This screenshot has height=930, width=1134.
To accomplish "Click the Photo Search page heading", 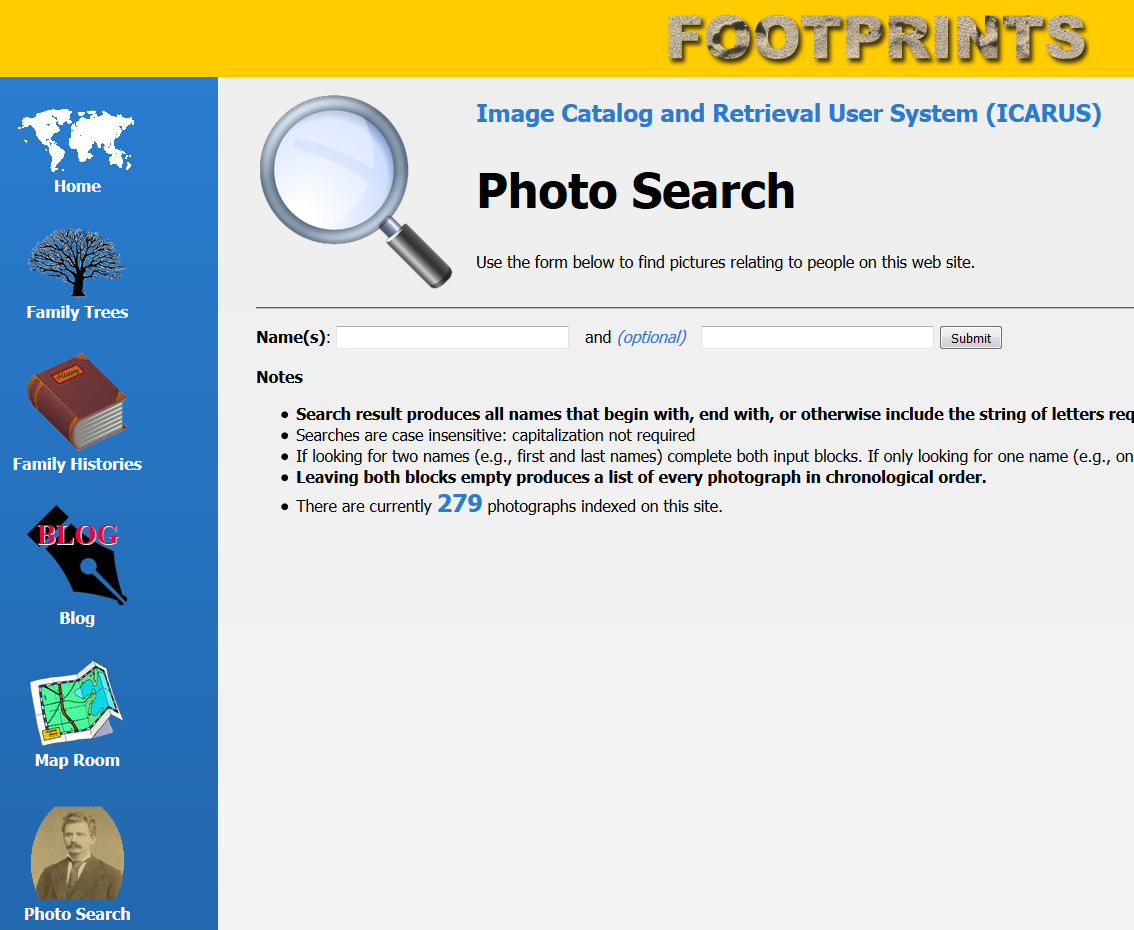I will click(636, 192).
